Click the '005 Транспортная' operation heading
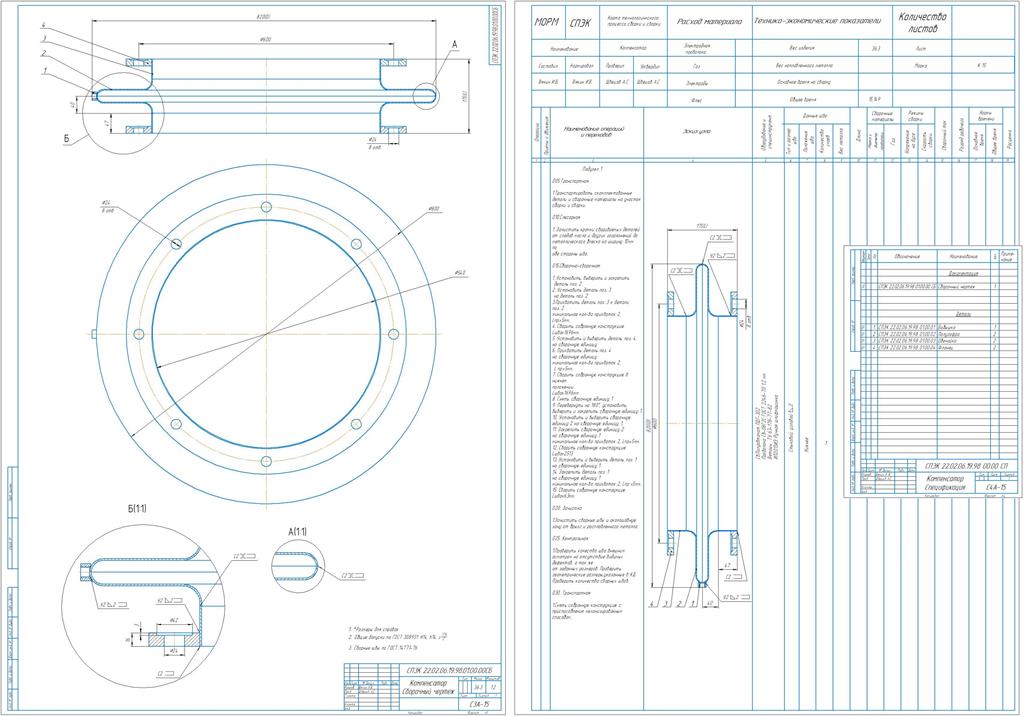The image size is (1024, 716). pos(571,180)
